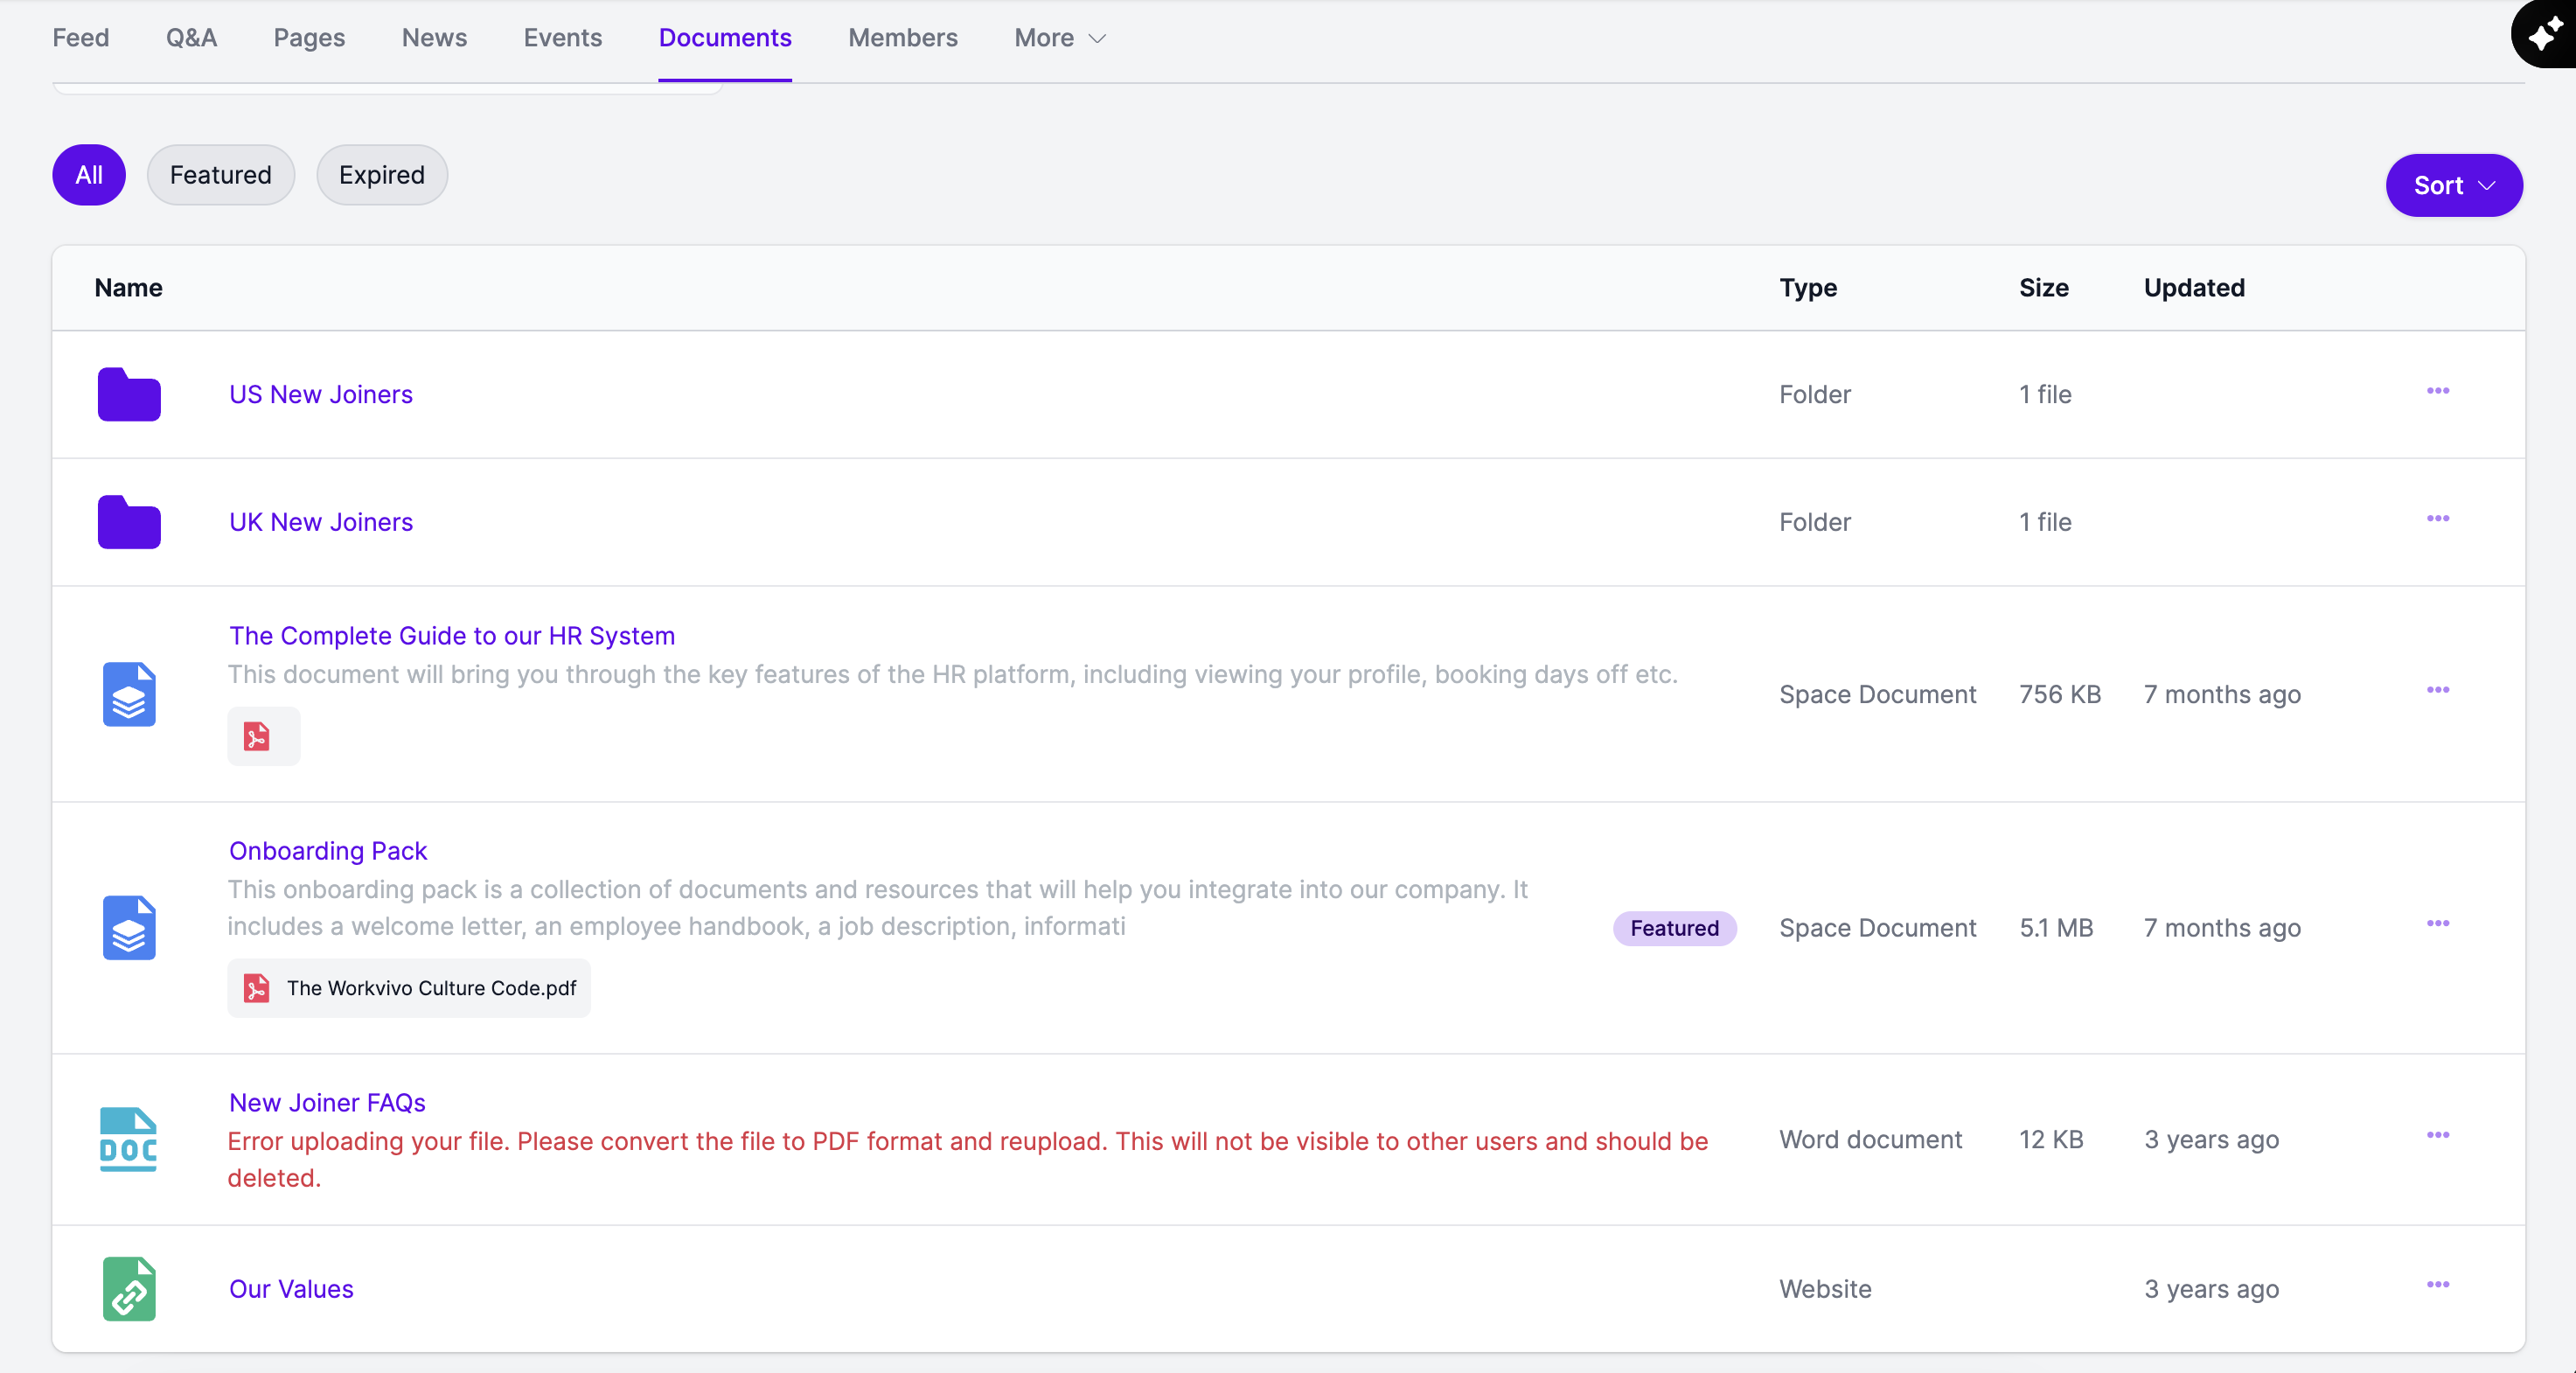
Task: Open the PDF attachment under HR System guide
Action: 263,736
